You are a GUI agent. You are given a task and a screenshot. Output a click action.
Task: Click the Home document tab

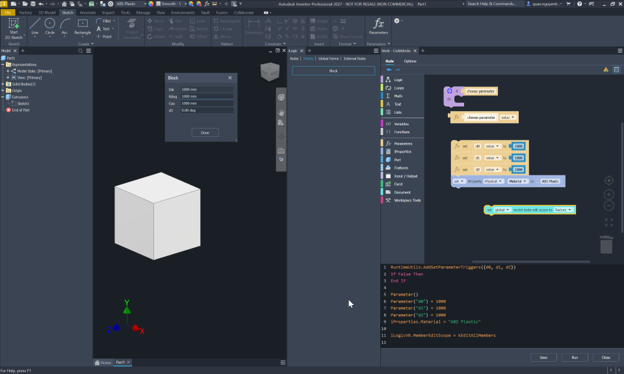coord(103,362)
